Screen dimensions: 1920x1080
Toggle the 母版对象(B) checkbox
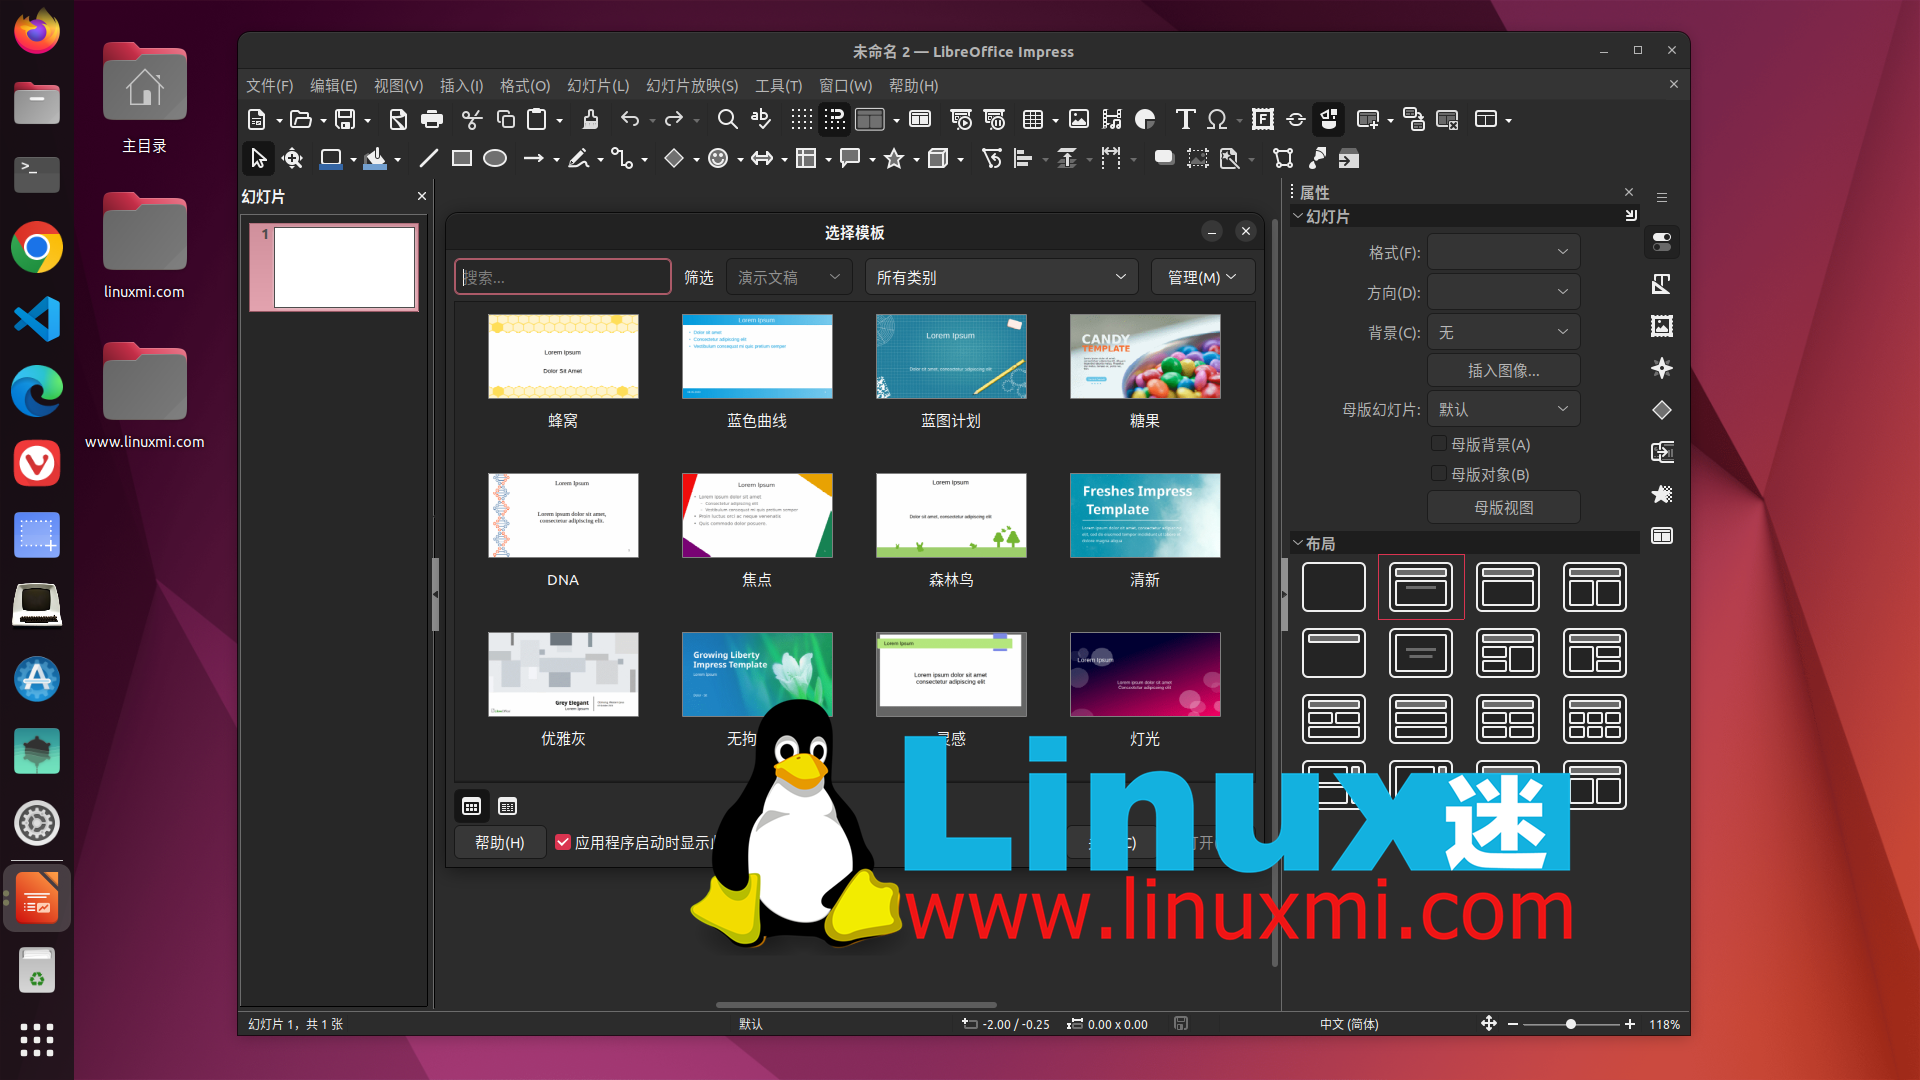click(x=1438, y=473)
